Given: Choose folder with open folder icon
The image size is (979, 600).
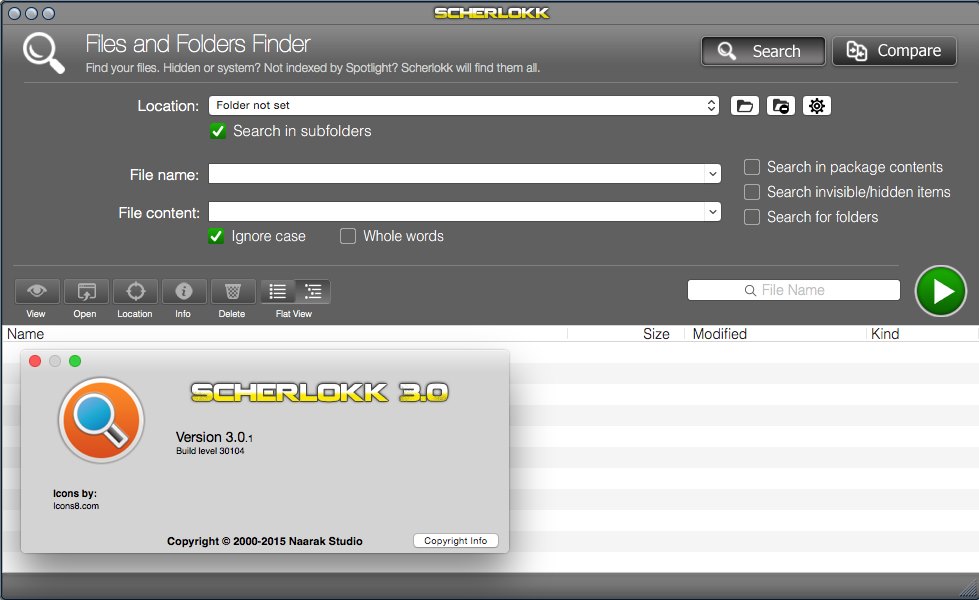Looking at the screenshot, I should (x=744, y=106).
